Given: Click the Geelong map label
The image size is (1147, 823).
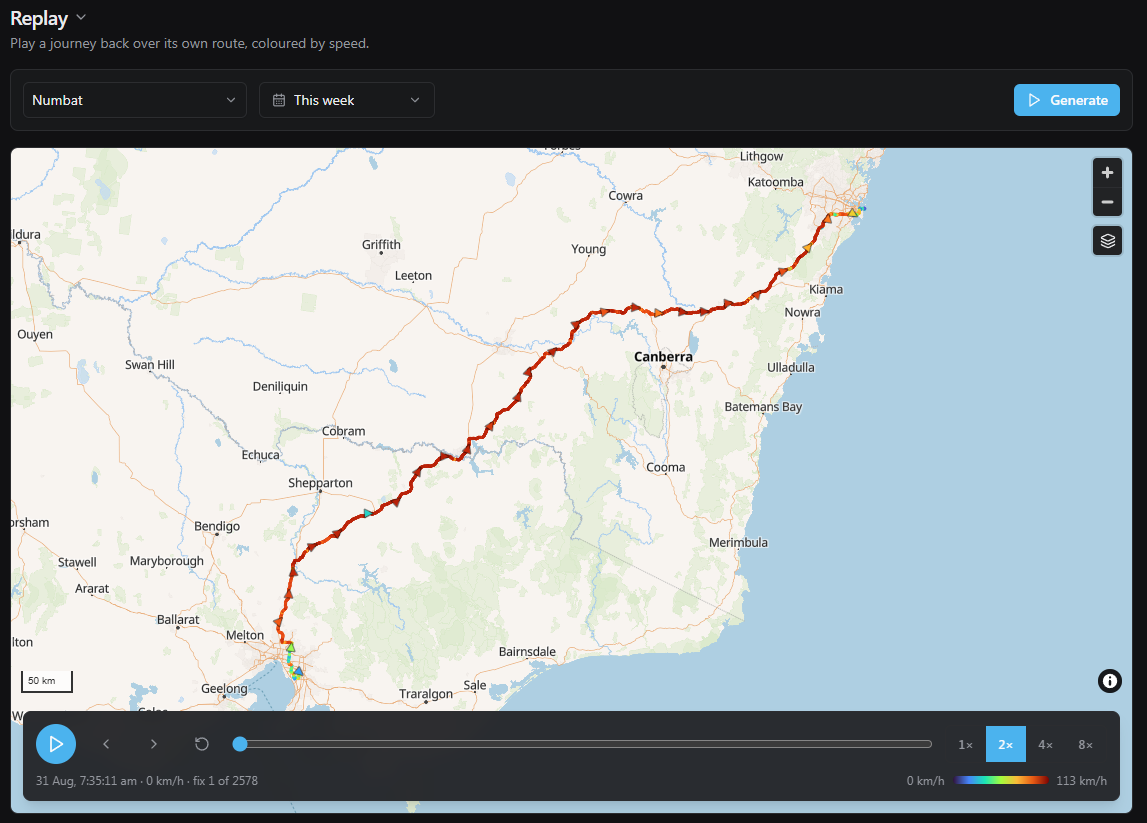Looking at the screenshot, I should [224, 688].
